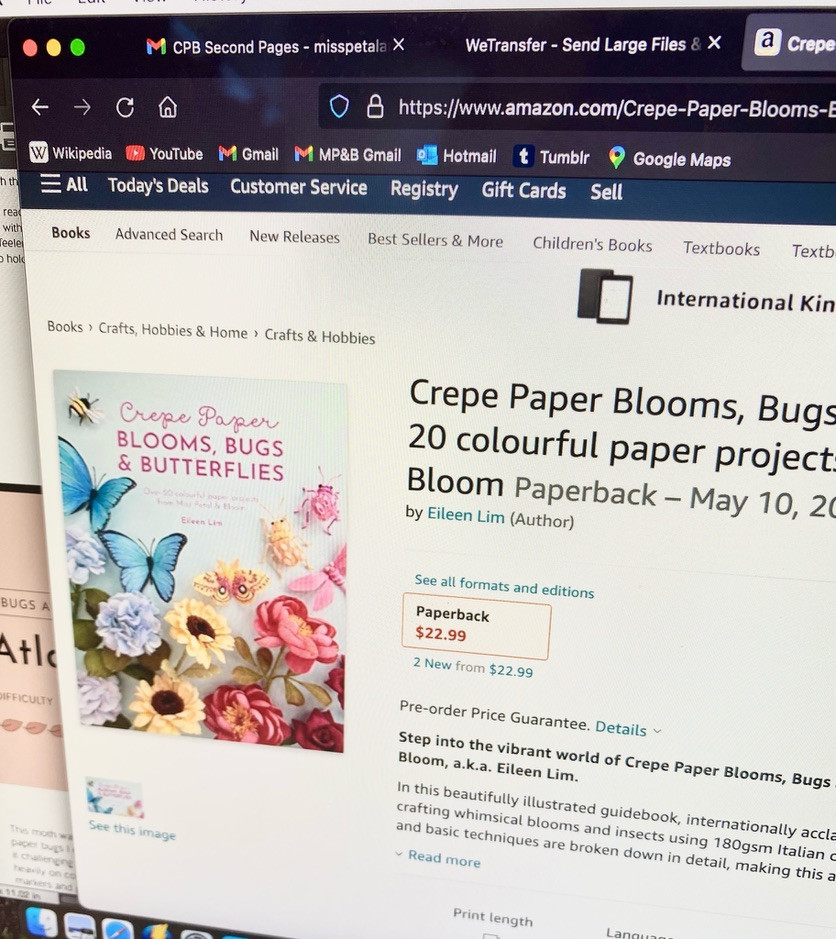Open the Google Maps bookmark
Image resolution: width=836 pixels, height=939 pixels.
tap(670, 159)
